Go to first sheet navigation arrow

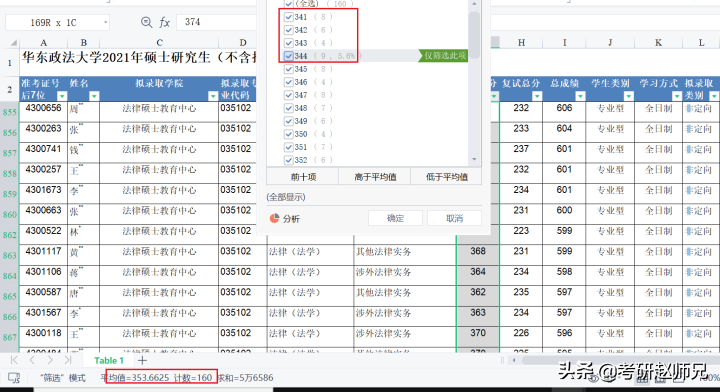14,360
